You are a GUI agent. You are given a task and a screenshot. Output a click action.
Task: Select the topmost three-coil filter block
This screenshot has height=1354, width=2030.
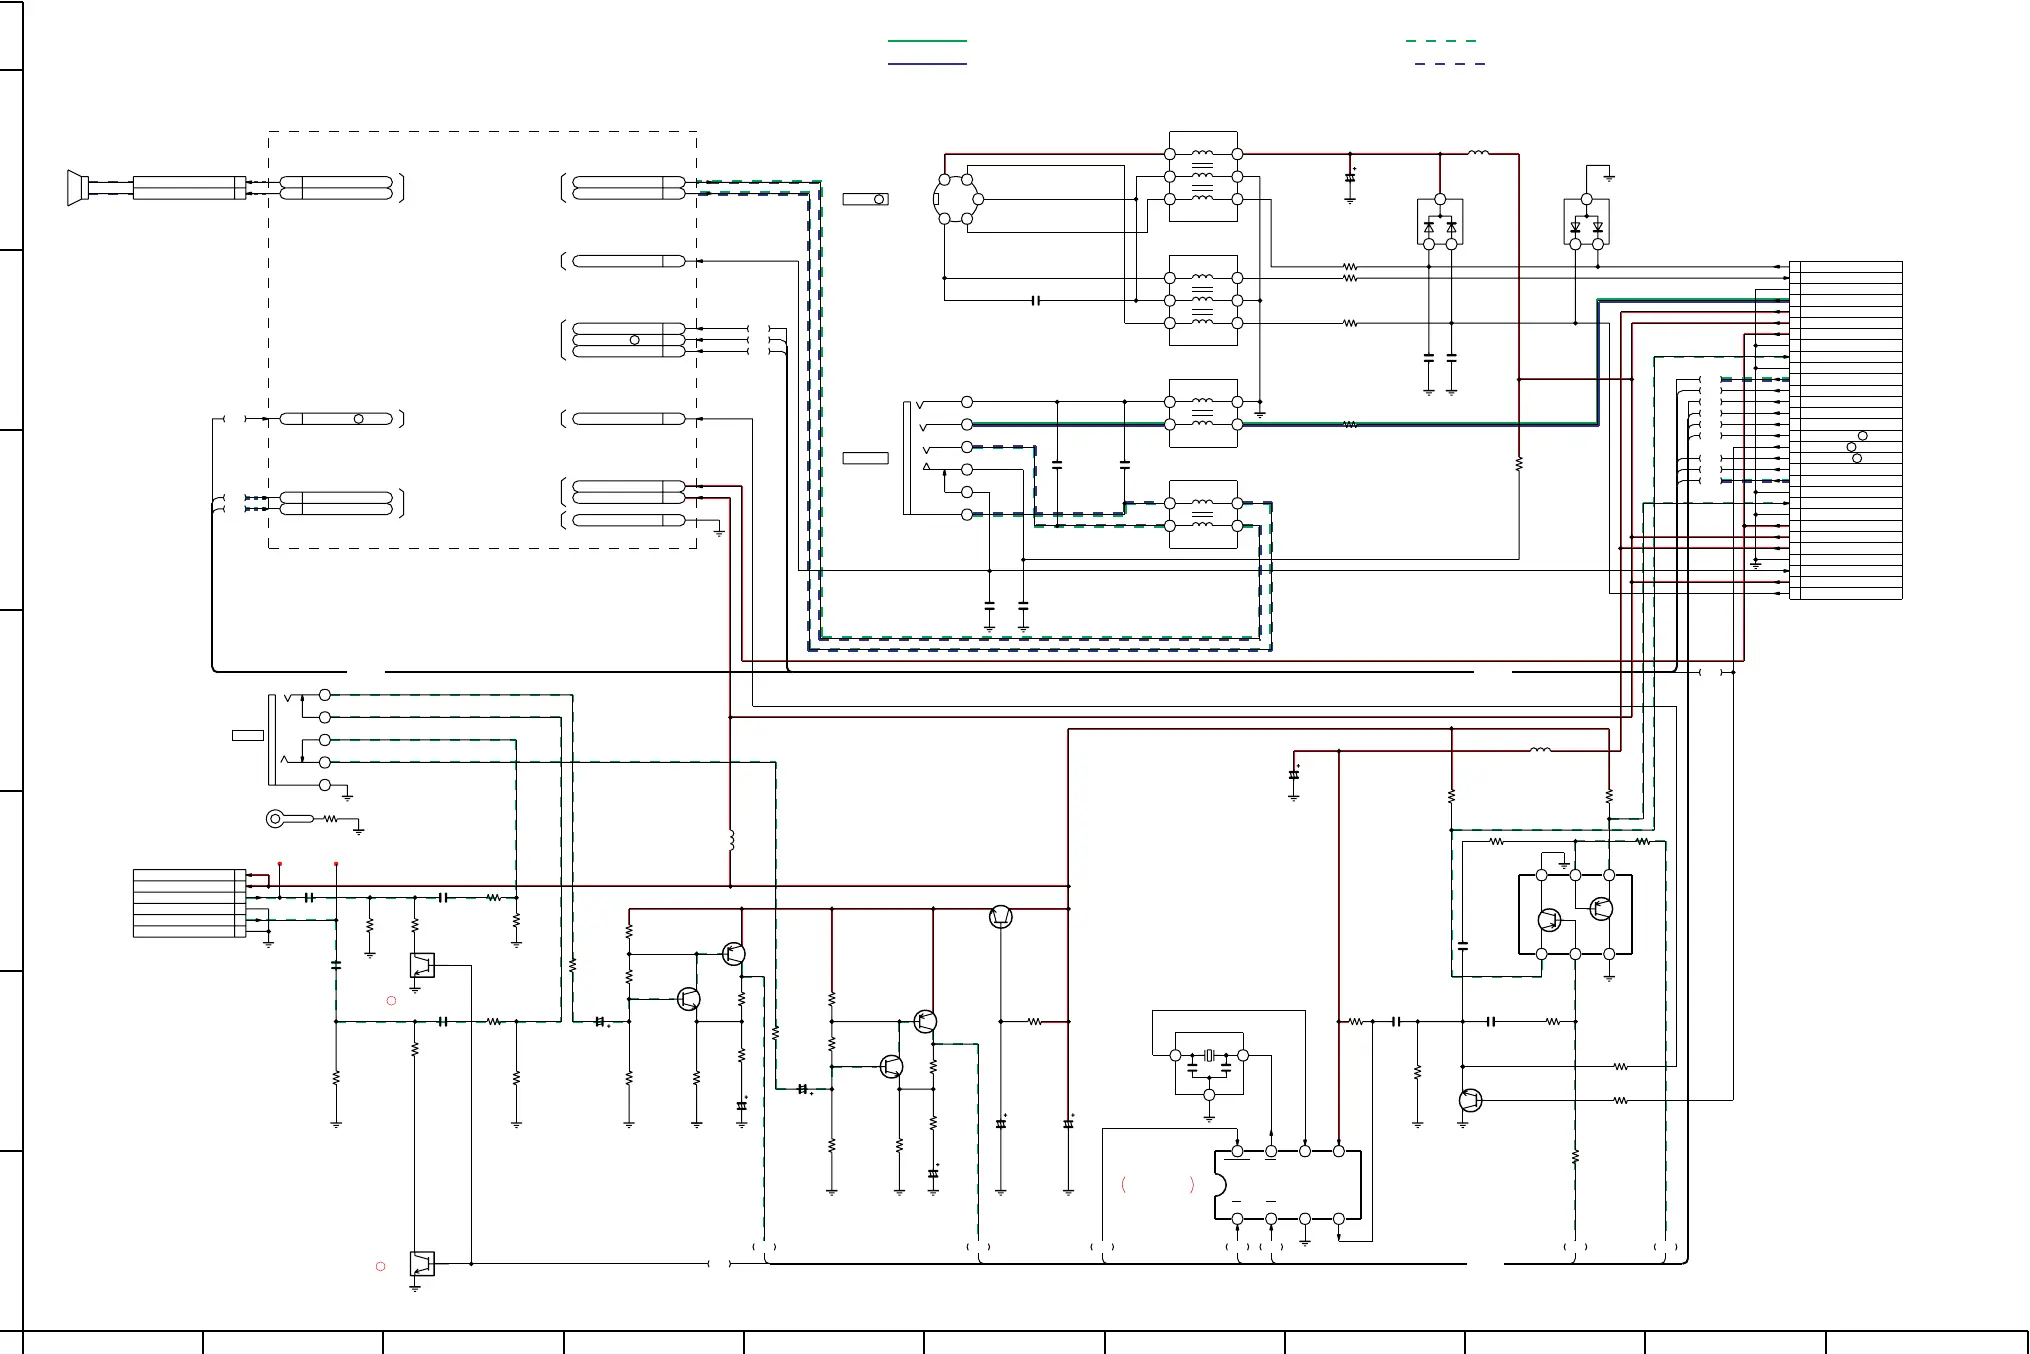(1203, 176)
